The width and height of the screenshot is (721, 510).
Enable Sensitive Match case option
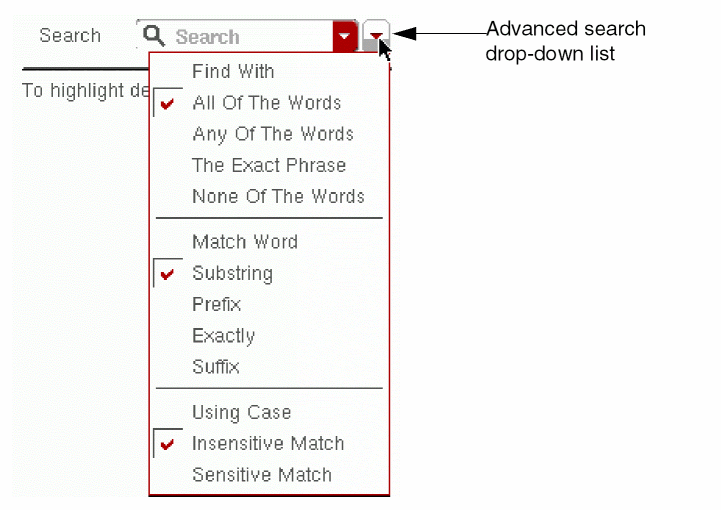[x=261, y=475]
